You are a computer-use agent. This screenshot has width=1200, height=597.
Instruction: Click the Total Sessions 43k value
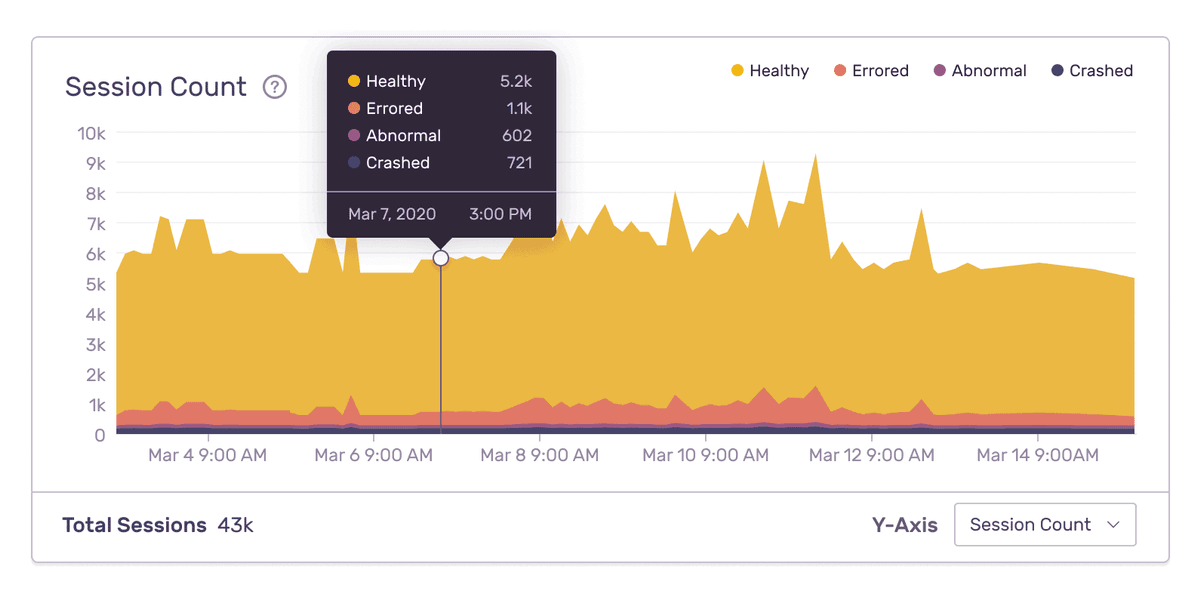(x=237, y=525)
